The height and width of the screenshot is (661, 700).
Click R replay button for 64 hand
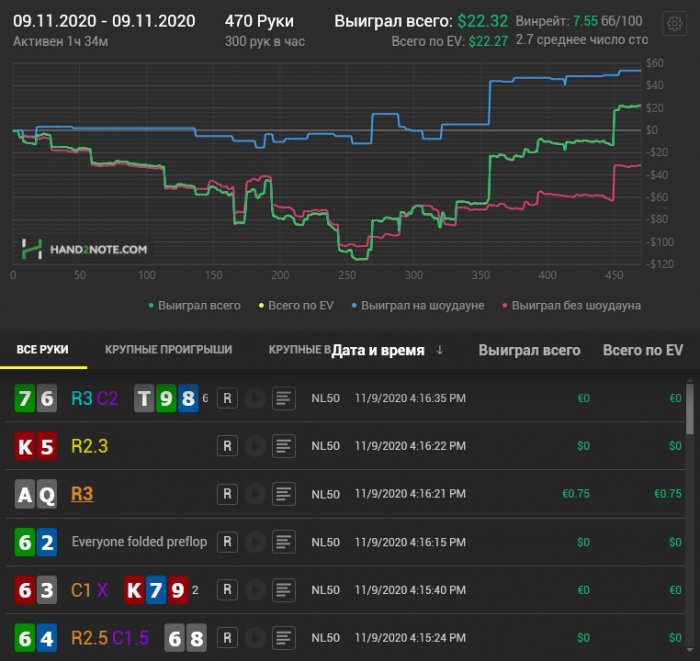coord(227,638)
